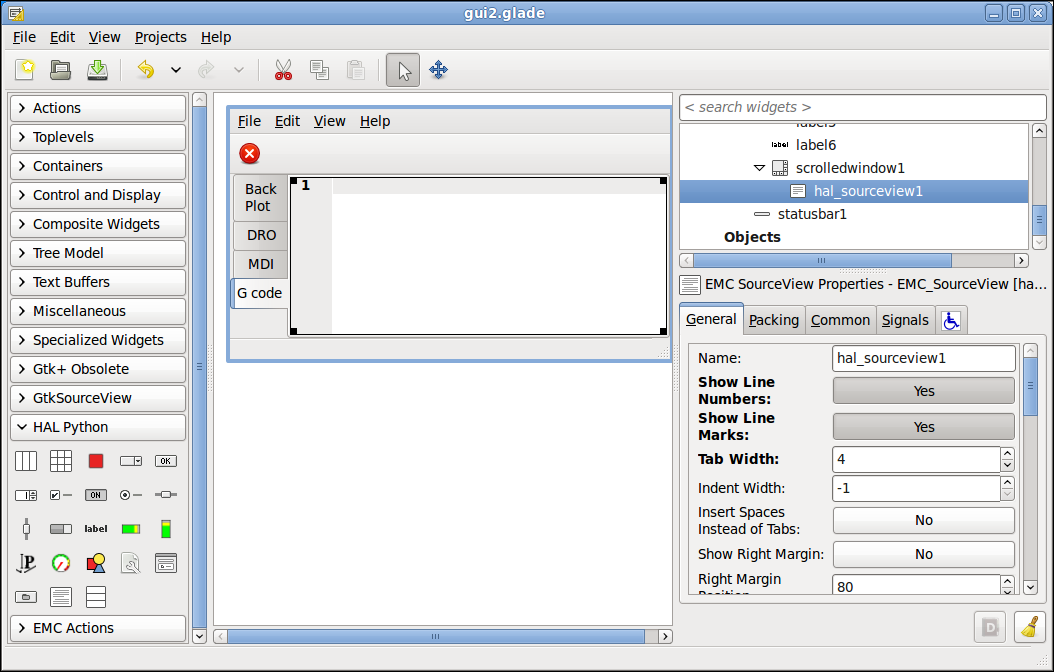
Task: Save the current project
Action: tap(97, 70)
